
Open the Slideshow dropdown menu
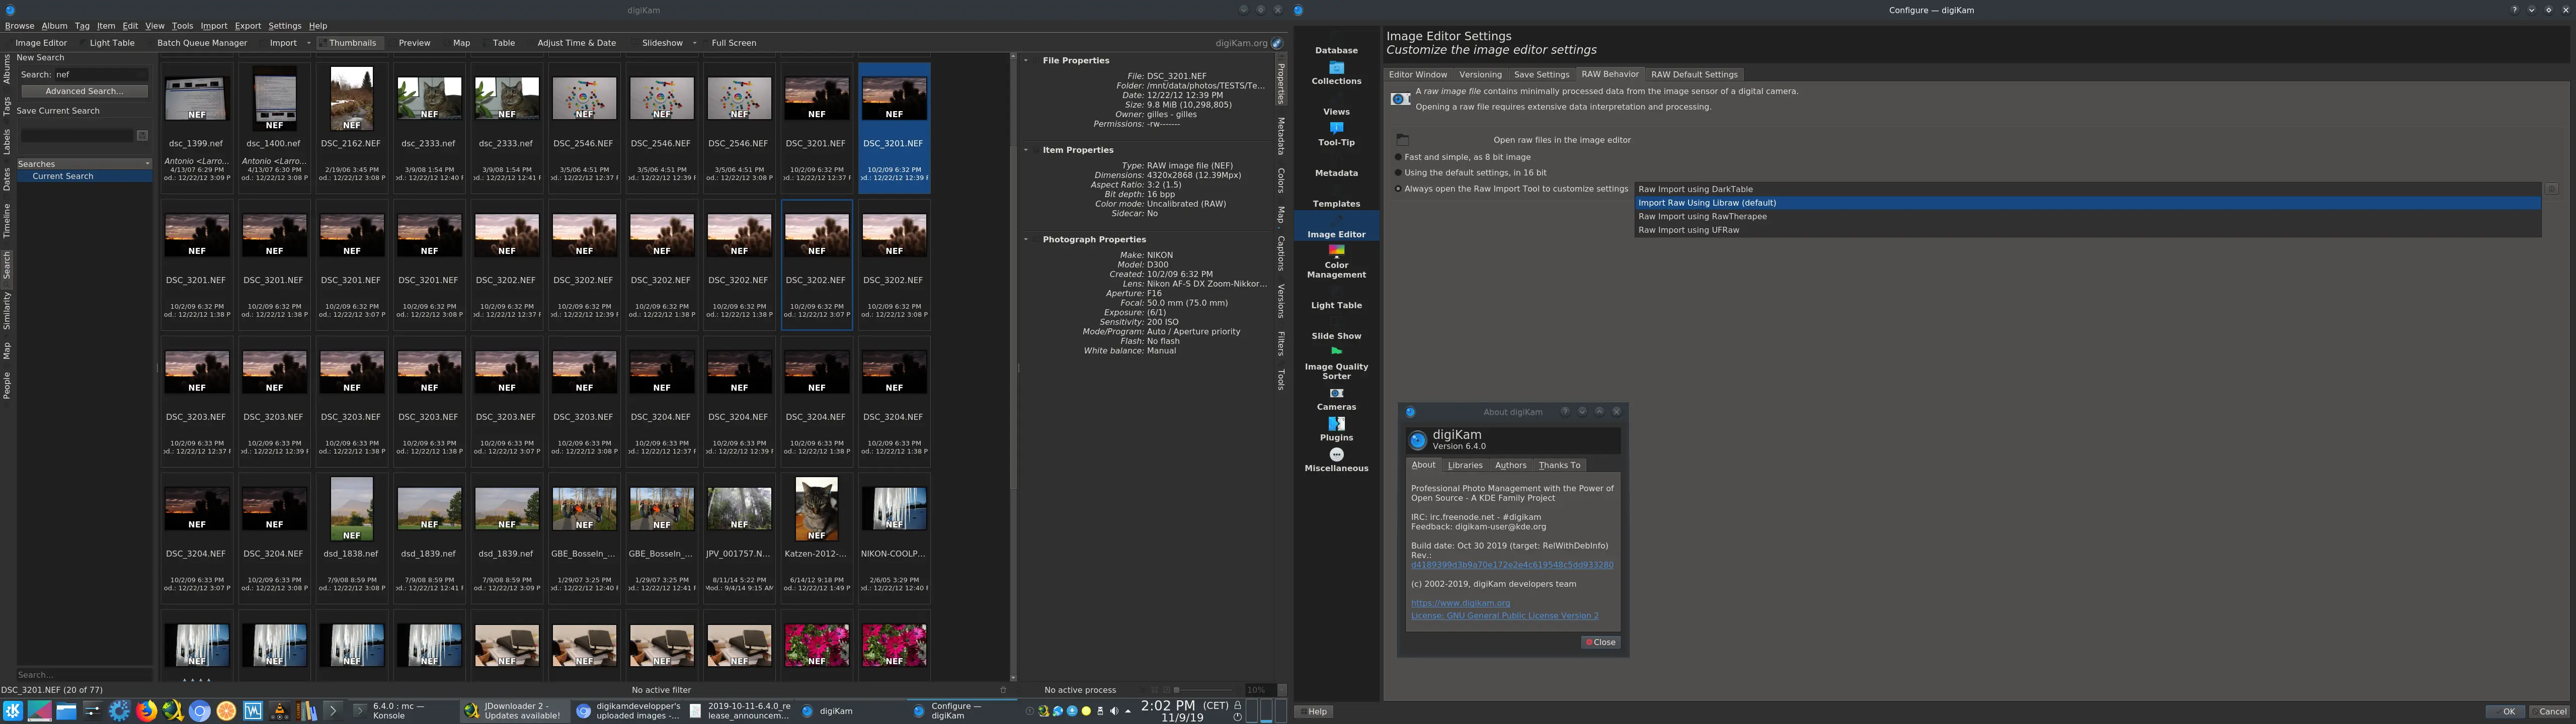(694, 43)
